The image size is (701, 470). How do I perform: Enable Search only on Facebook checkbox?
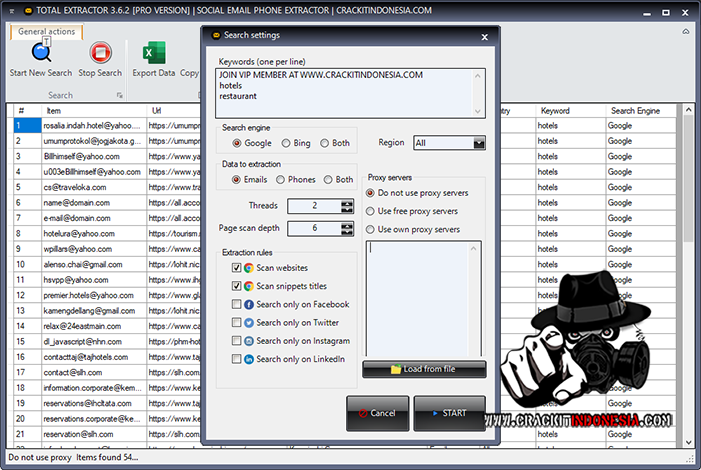pos(236,304)
